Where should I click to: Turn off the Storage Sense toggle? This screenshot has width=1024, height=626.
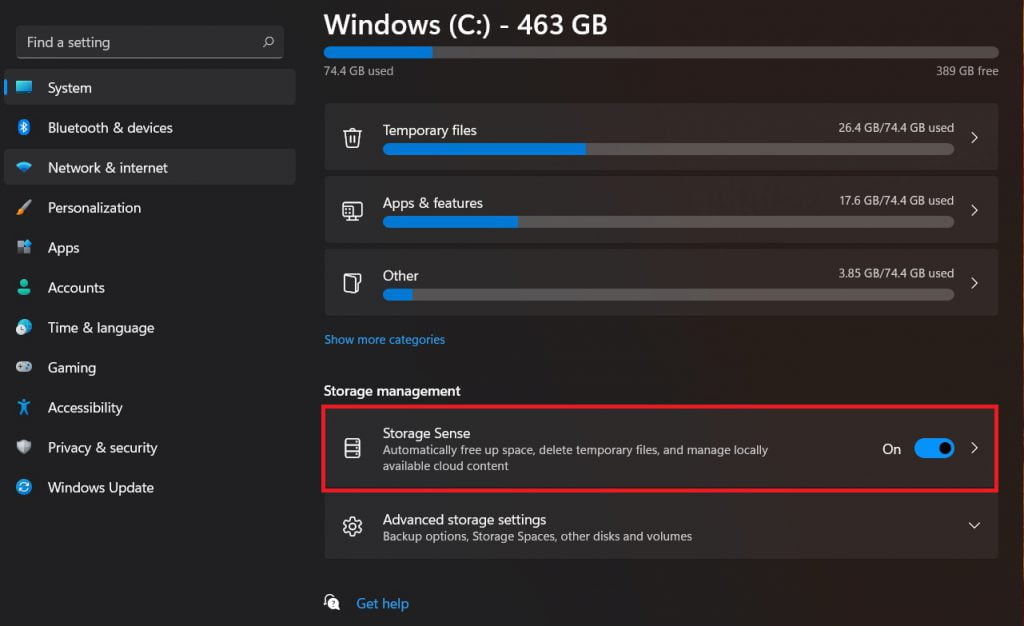click(934, 448)
